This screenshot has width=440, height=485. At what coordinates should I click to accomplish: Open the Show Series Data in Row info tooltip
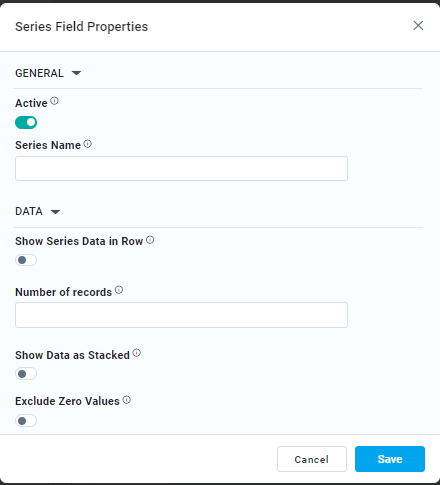coord(150,240)
